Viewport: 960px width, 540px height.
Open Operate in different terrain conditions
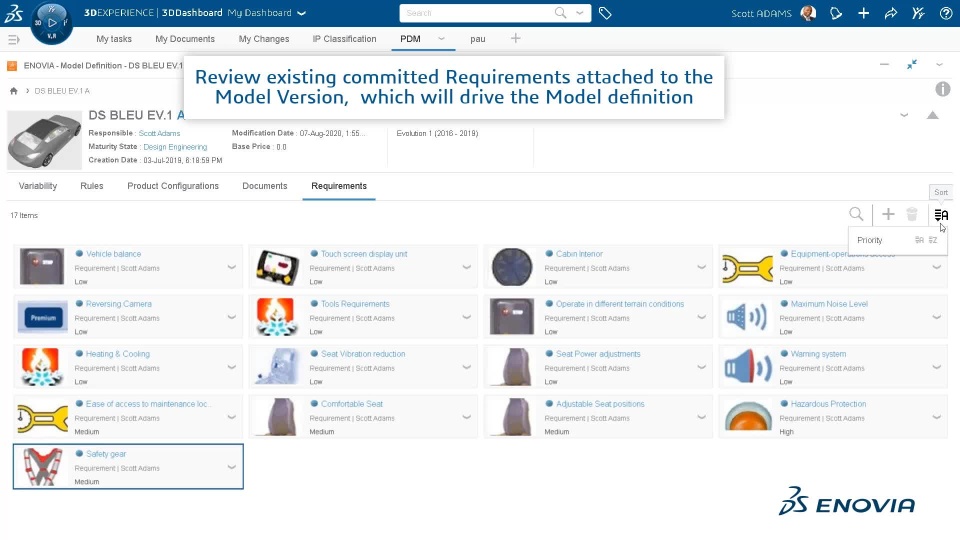click(620, 304)
